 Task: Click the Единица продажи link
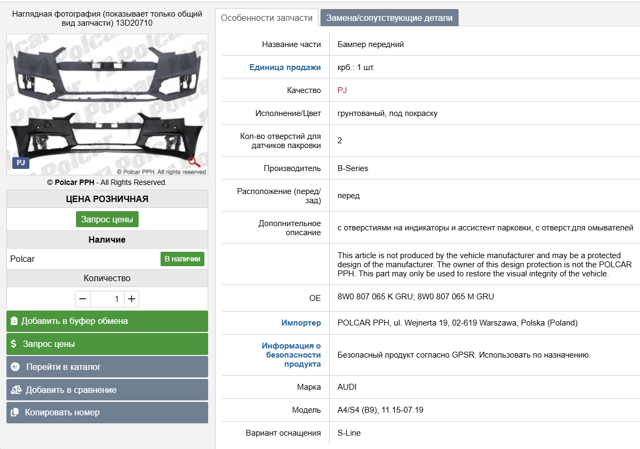click(x=285, y=67)
